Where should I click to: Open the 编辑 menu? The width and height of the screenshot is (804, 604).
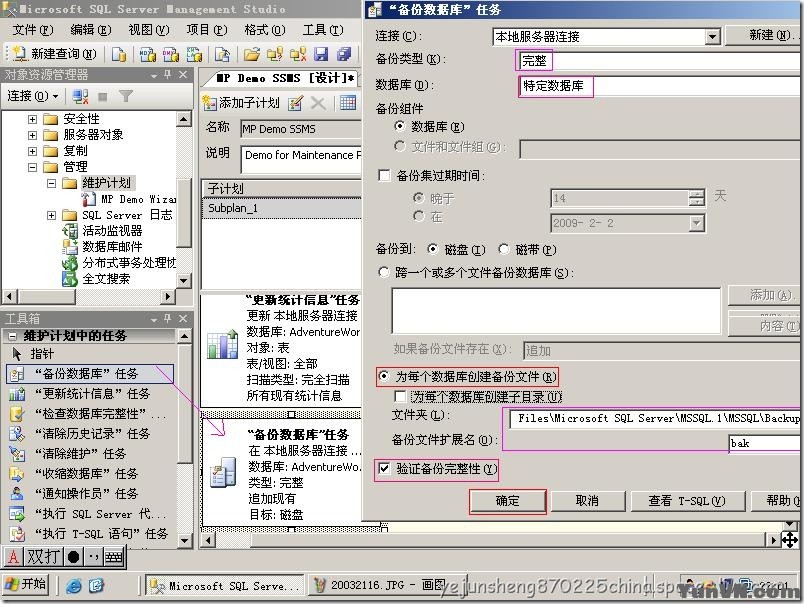click(90, 30)
